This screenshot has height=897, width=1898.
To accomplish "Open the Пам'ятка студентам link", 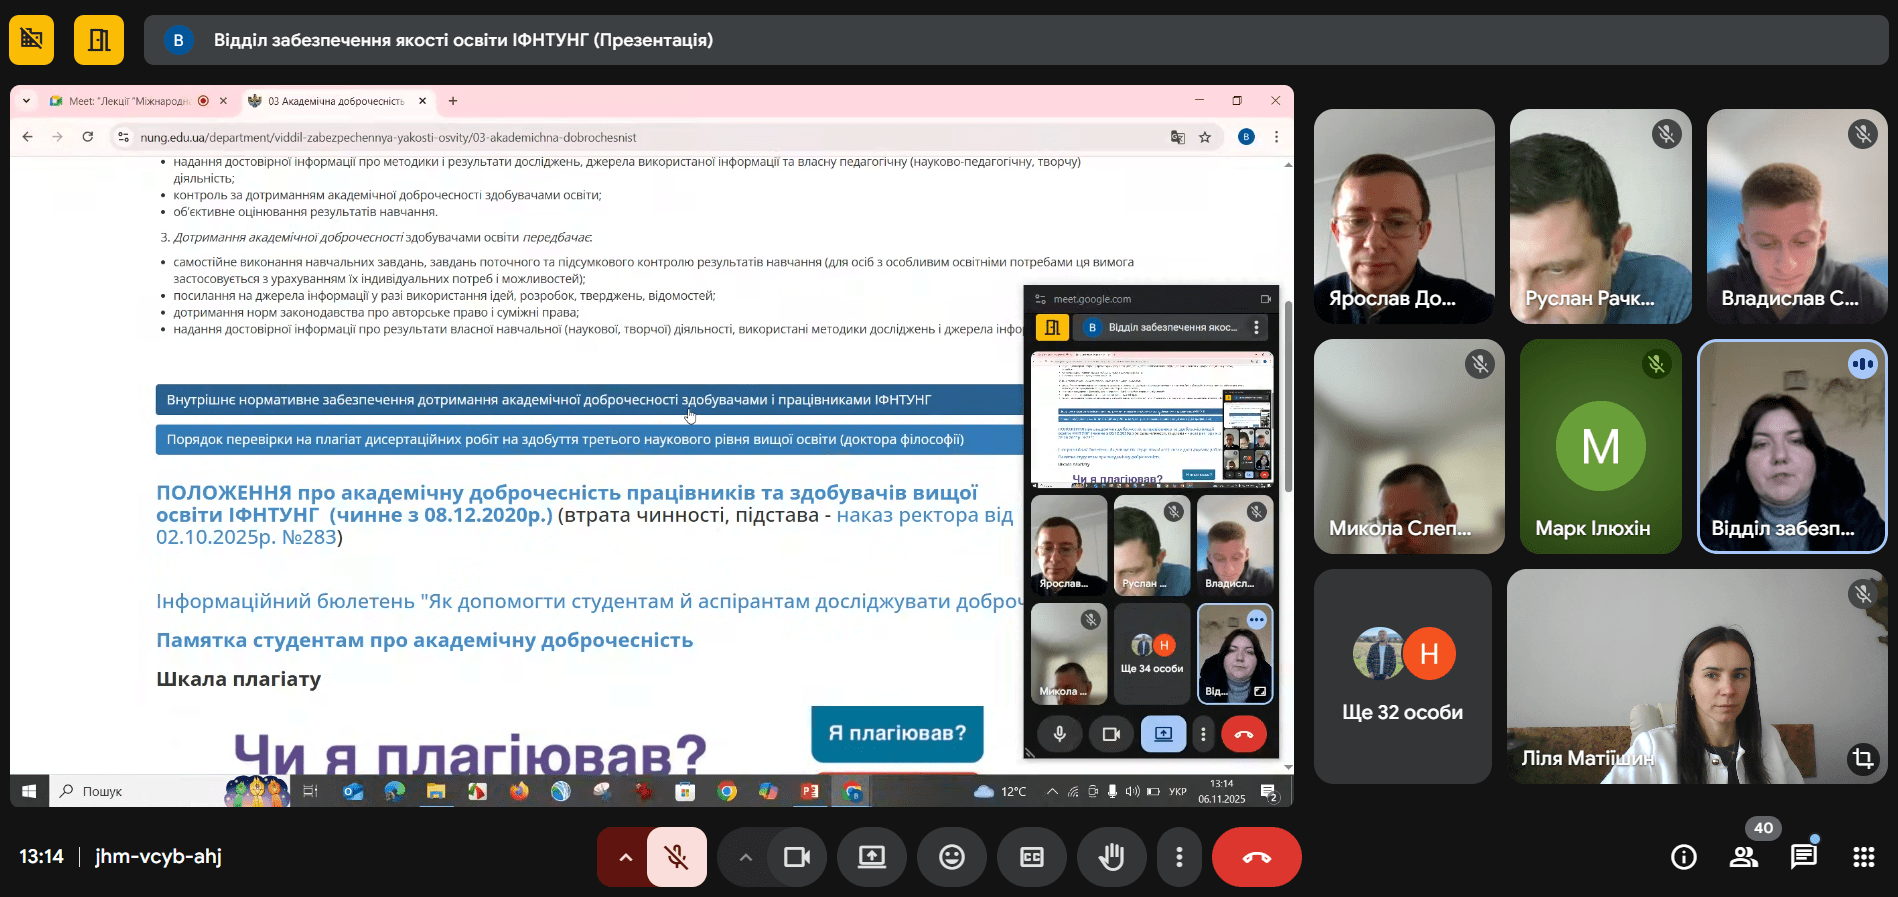I will [x=424, y=640].
